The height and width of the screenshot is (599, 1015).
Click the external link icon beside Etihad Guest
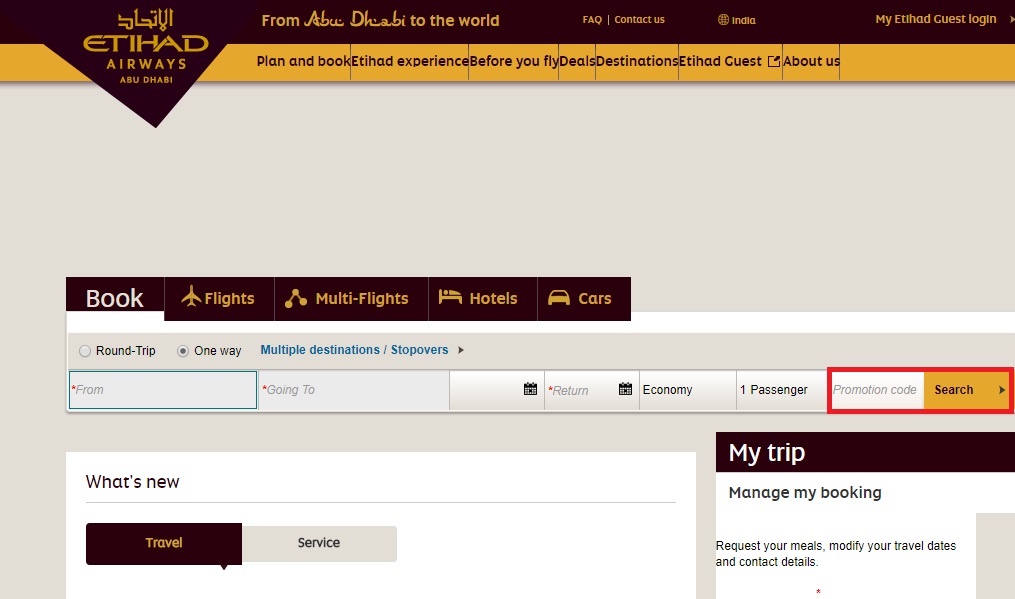pyautogui.click(x=774, y=62)
